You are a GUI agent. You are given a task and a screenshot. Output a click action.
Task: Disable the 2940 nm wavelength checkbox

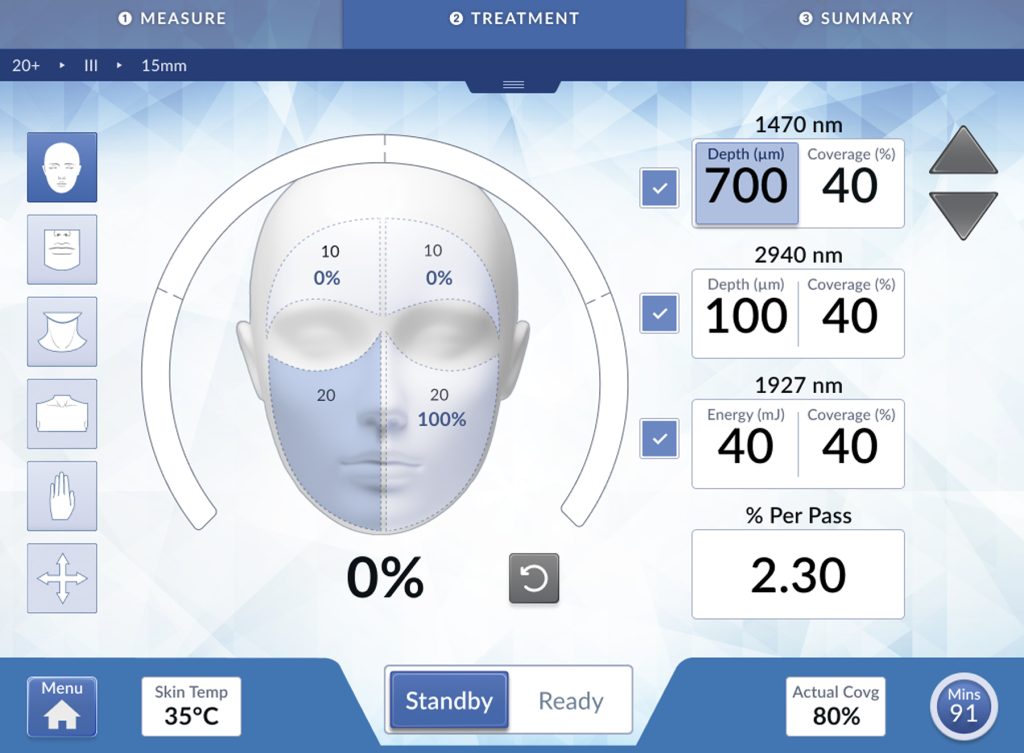tap(659, 314)
